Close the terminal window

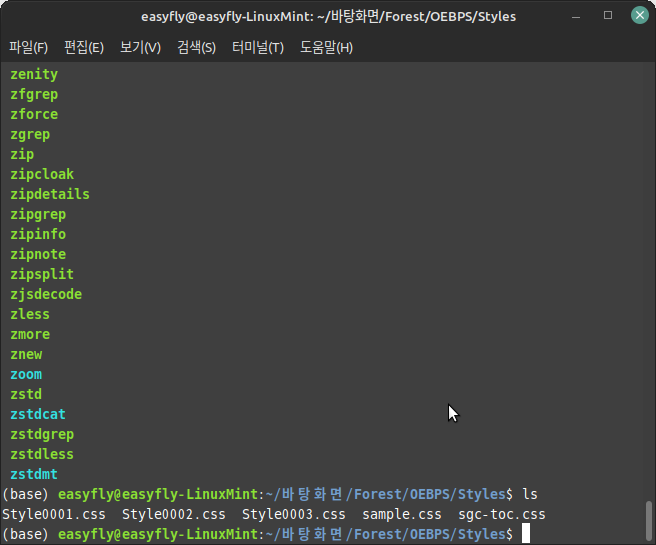[640, 15]
